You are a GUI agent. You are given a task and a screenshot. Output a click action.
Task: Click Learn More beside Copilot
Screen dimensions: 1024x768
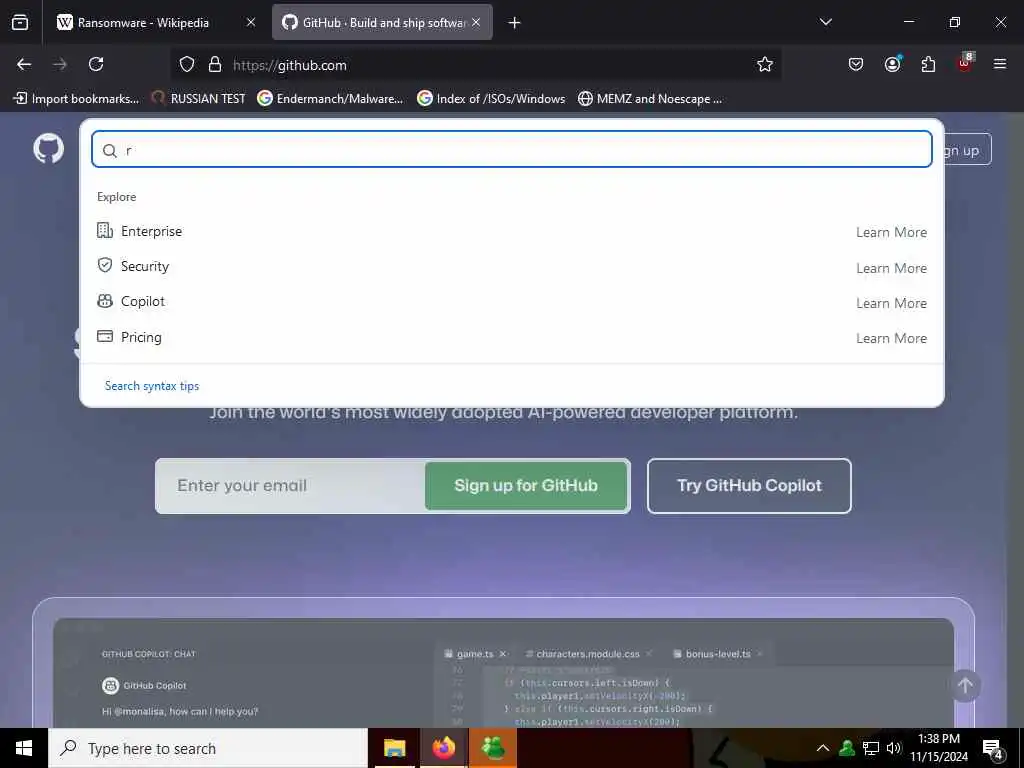coord(891,303)
